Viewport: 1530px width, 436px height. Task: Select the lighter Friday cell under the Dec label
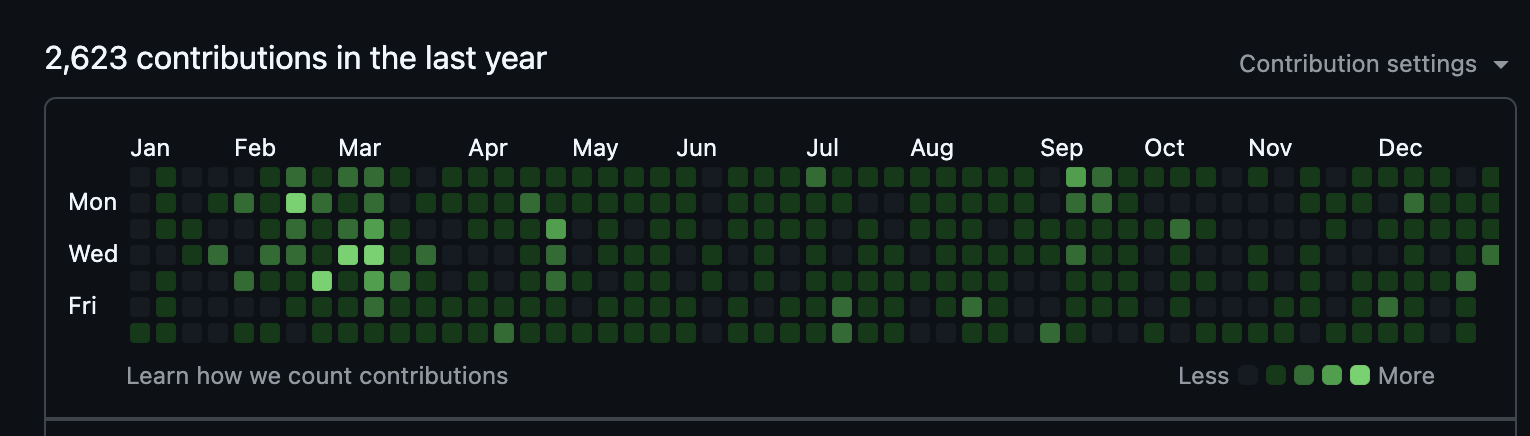coord(1388,307)
